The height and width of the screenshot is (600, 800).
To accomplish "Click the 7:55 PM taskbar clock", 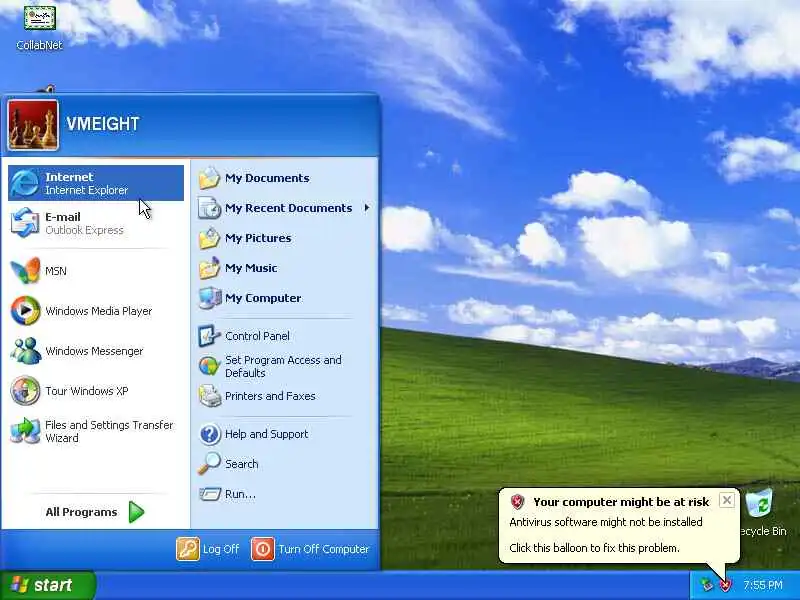I will pos(763,585).
